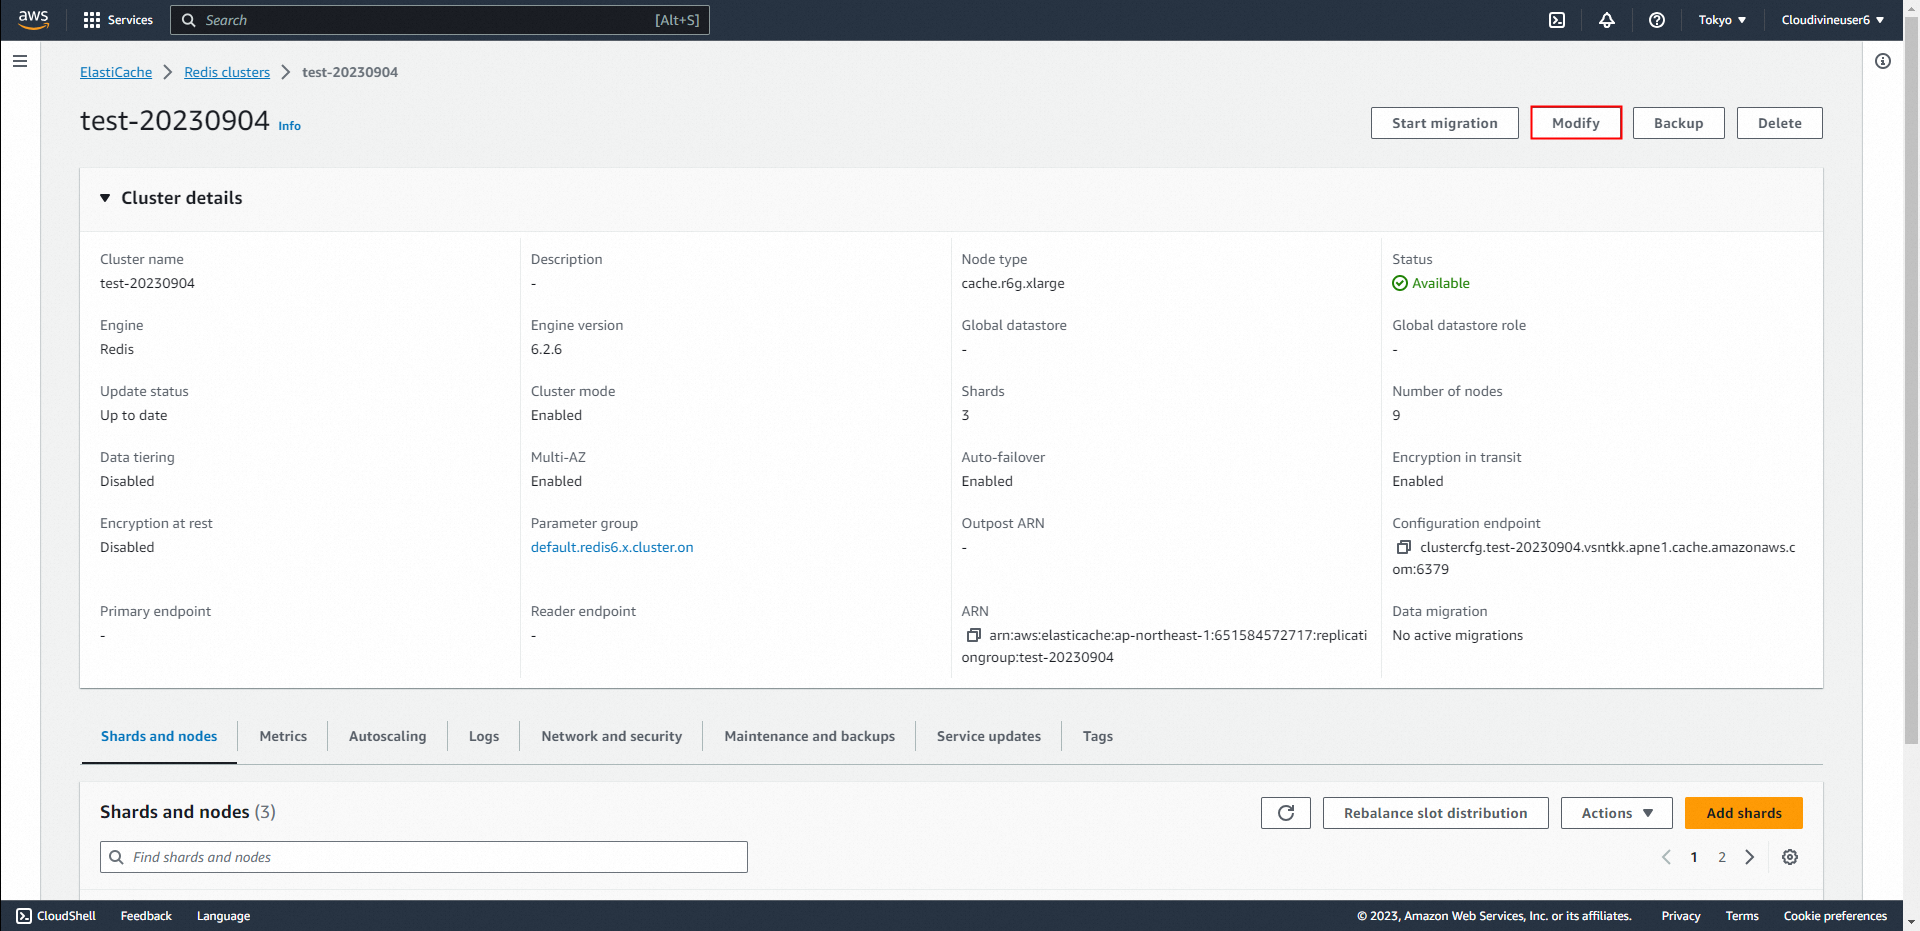Click the No active migrations text

[x=1457, y=635]
